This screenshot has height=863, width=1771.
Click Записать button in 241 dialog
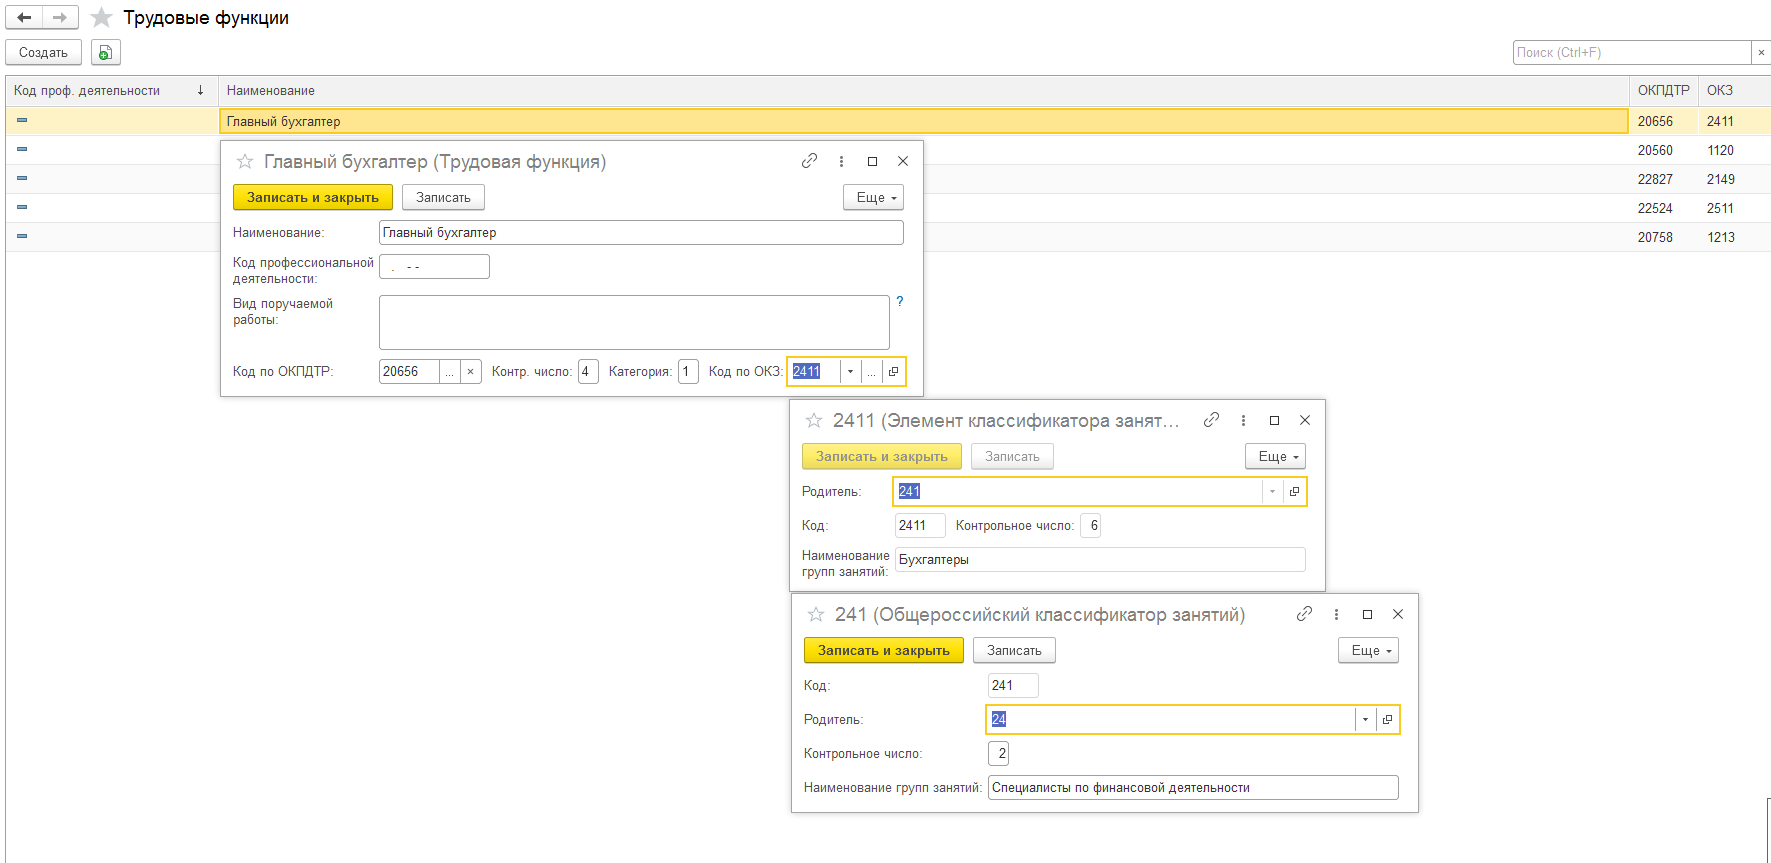[1014, 651]
